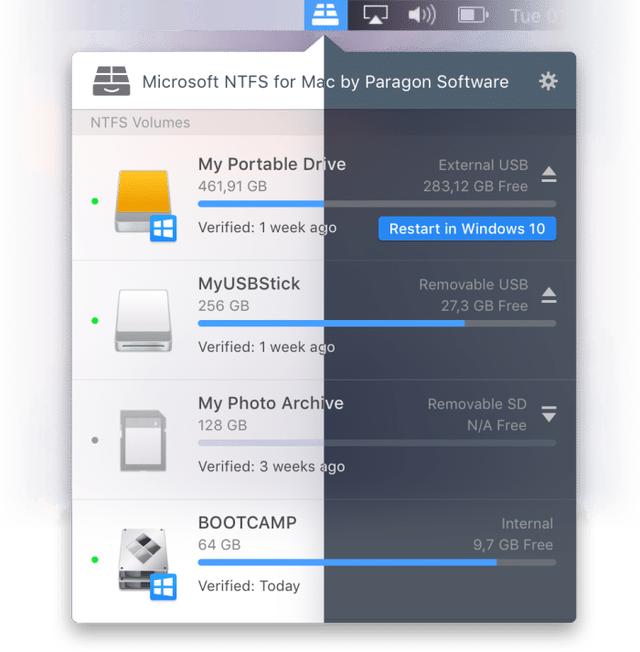The height and width of the screenshot is (652, 640).
Task: Click the green status dot for BOOTCAMP
Action: 95,560
